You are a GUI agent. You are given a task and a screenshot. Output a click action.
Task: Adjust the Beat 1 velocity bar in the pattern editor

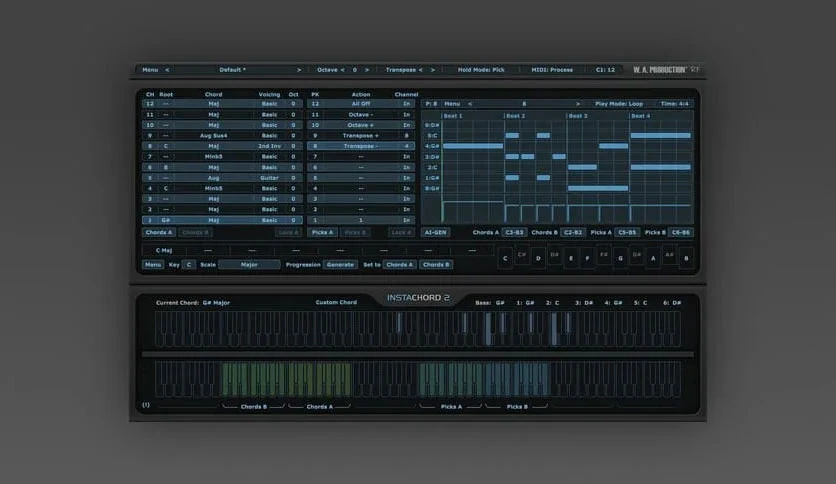click(x=473, y=212)
